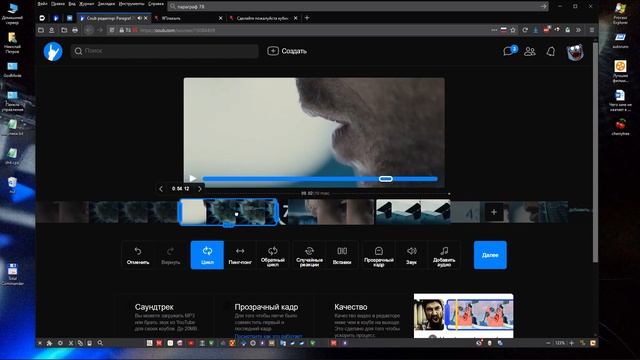The image size is (640, 360).
Task: Reload the page
Action: (x=525, y=30)
